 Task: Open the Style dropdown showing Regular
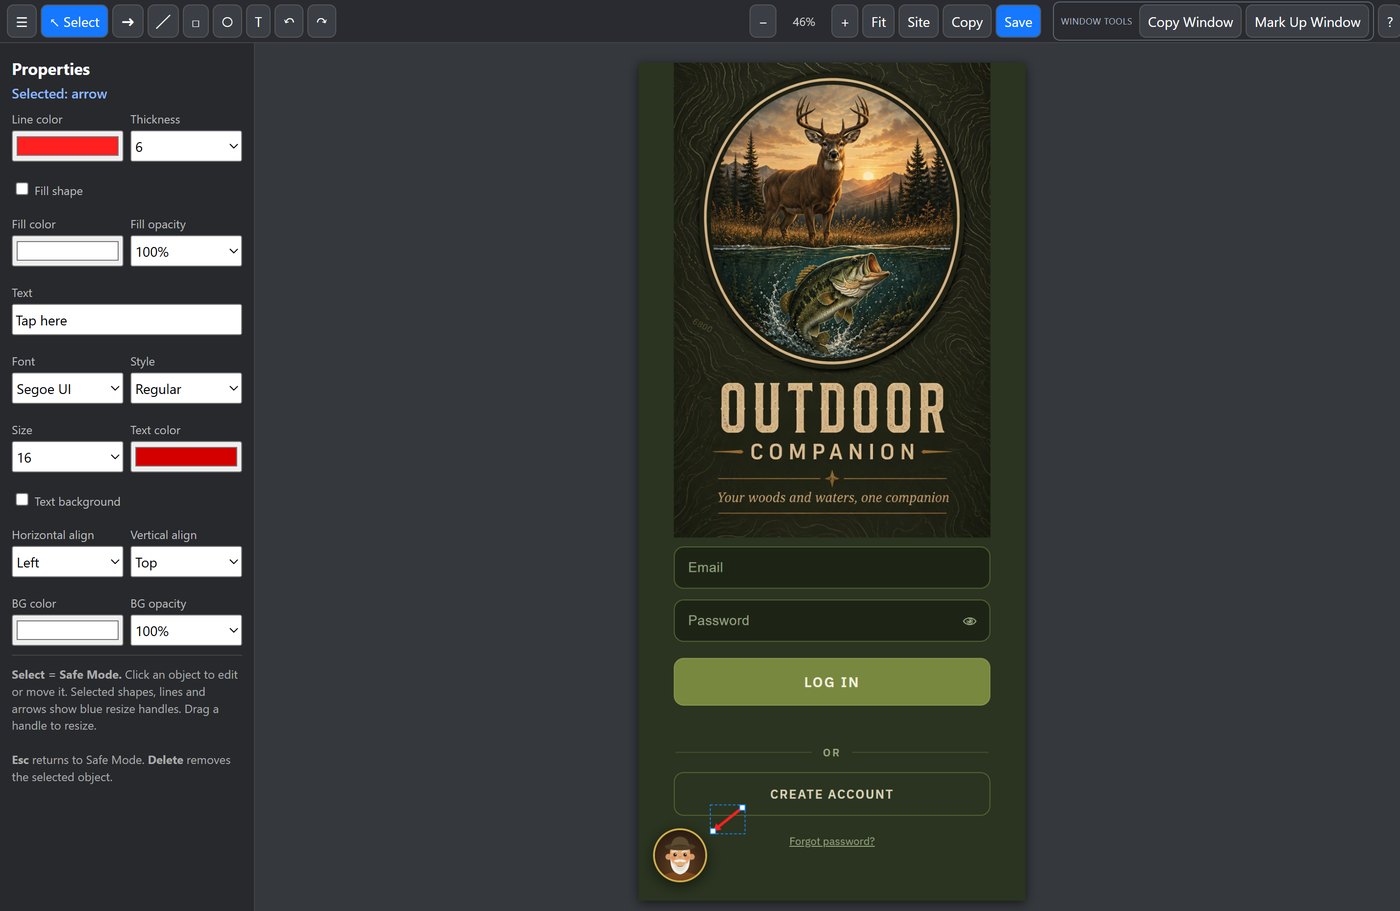tap(186, 388)
